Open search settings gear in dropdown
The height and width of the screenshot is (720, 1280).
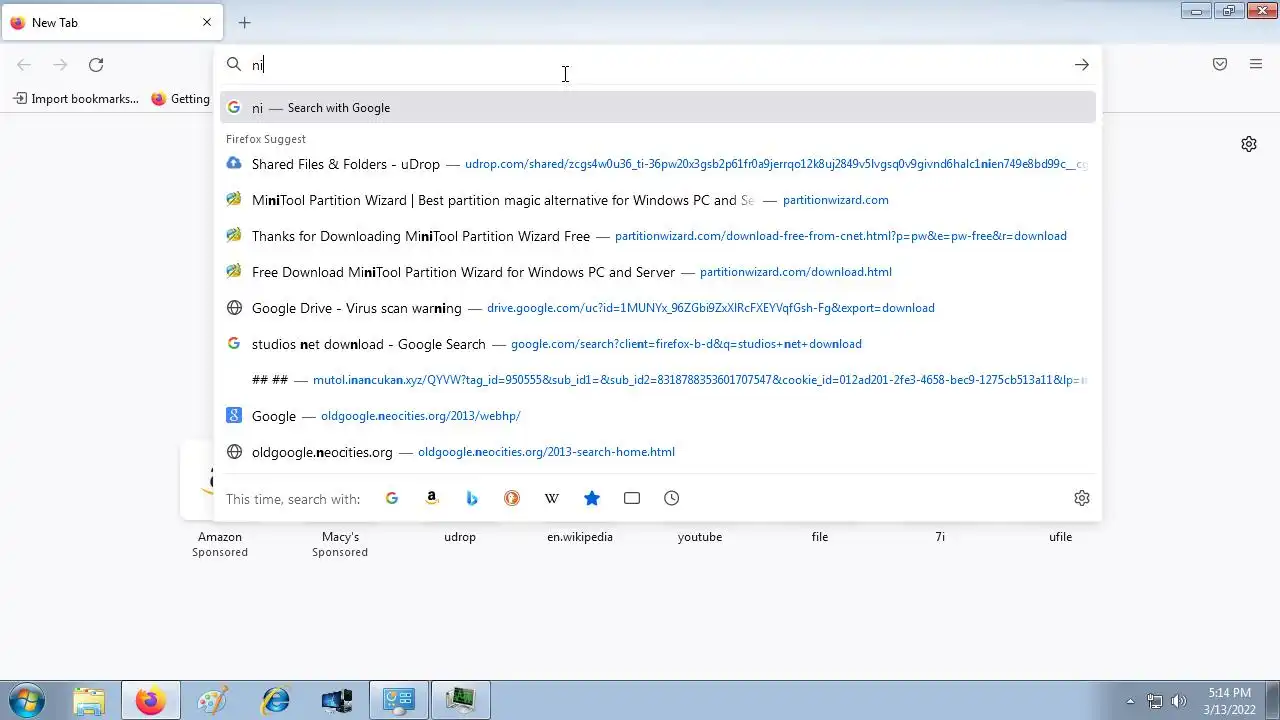coord(1082,498)
